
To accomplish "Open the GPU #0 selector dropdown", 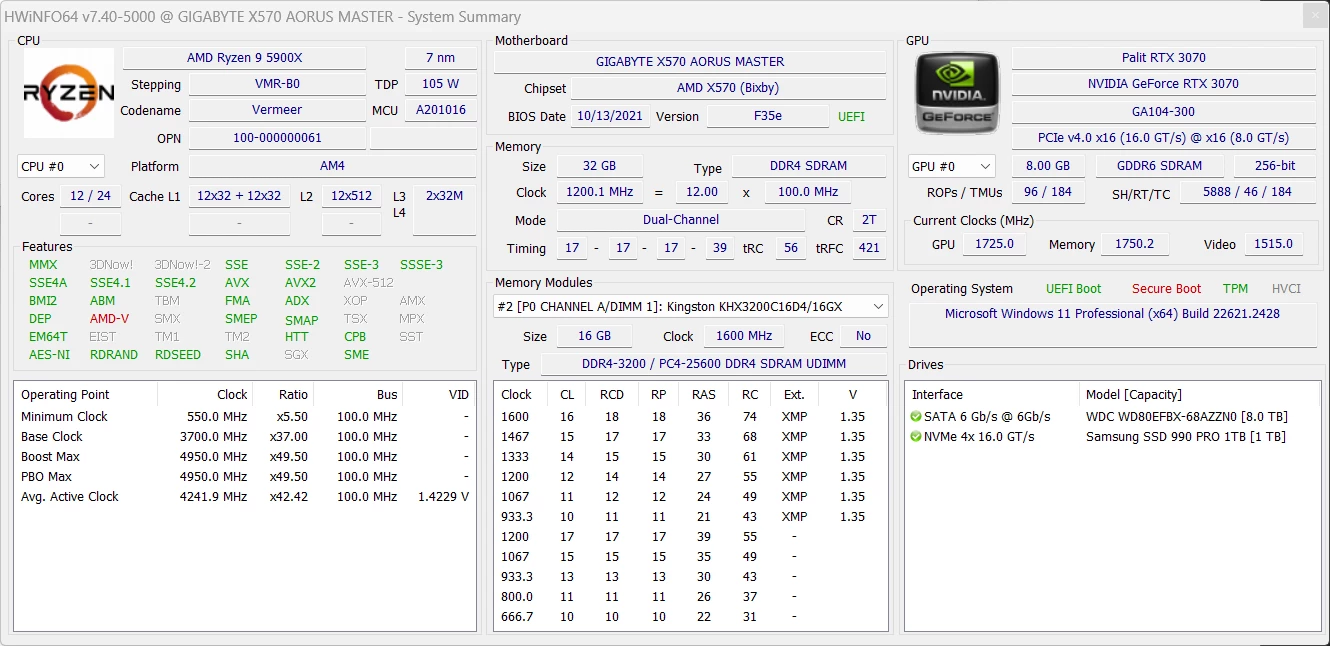I will (x=951, y=166).
